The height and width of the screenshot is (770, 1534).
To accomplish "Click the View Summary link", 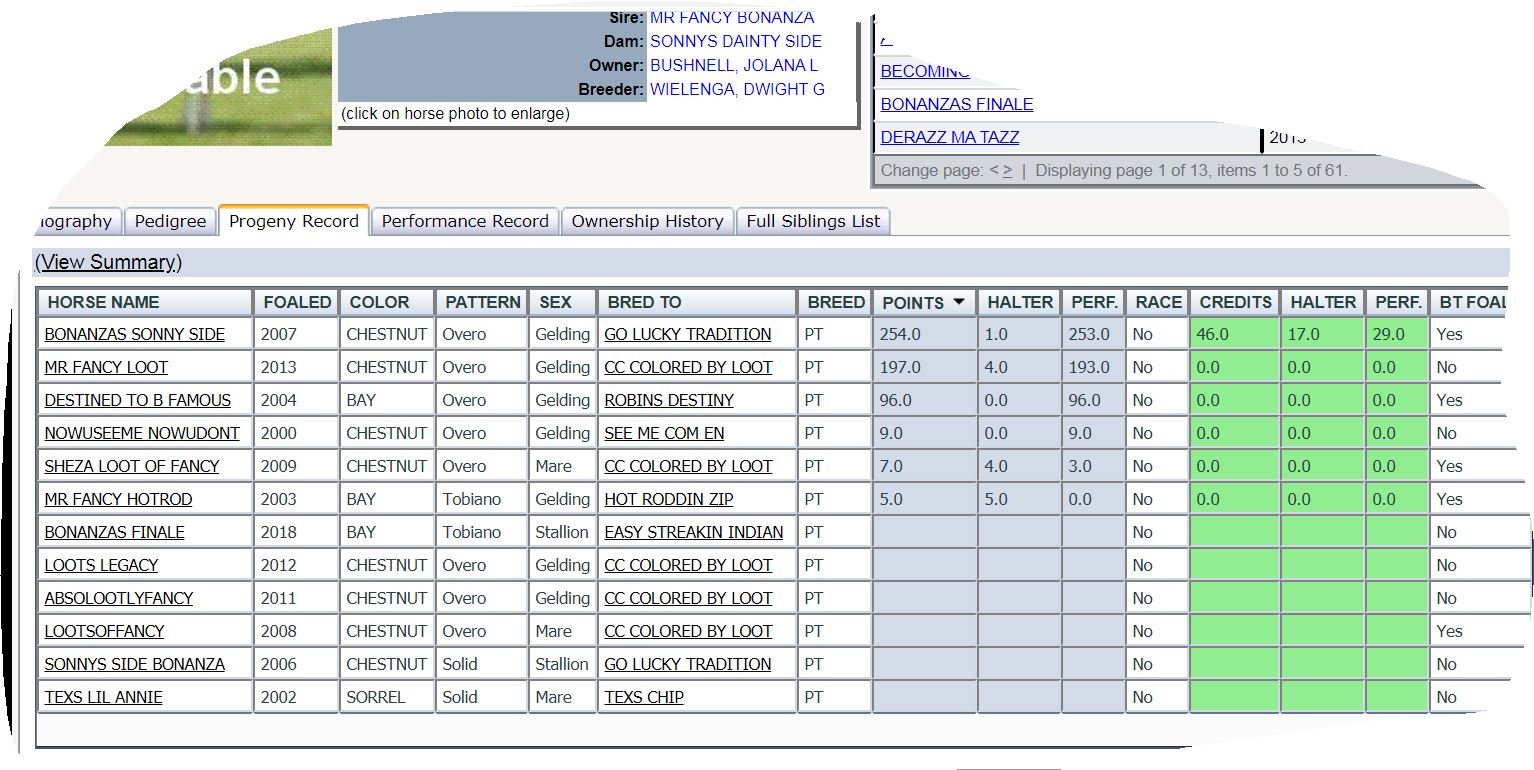I will pos(108,262).
